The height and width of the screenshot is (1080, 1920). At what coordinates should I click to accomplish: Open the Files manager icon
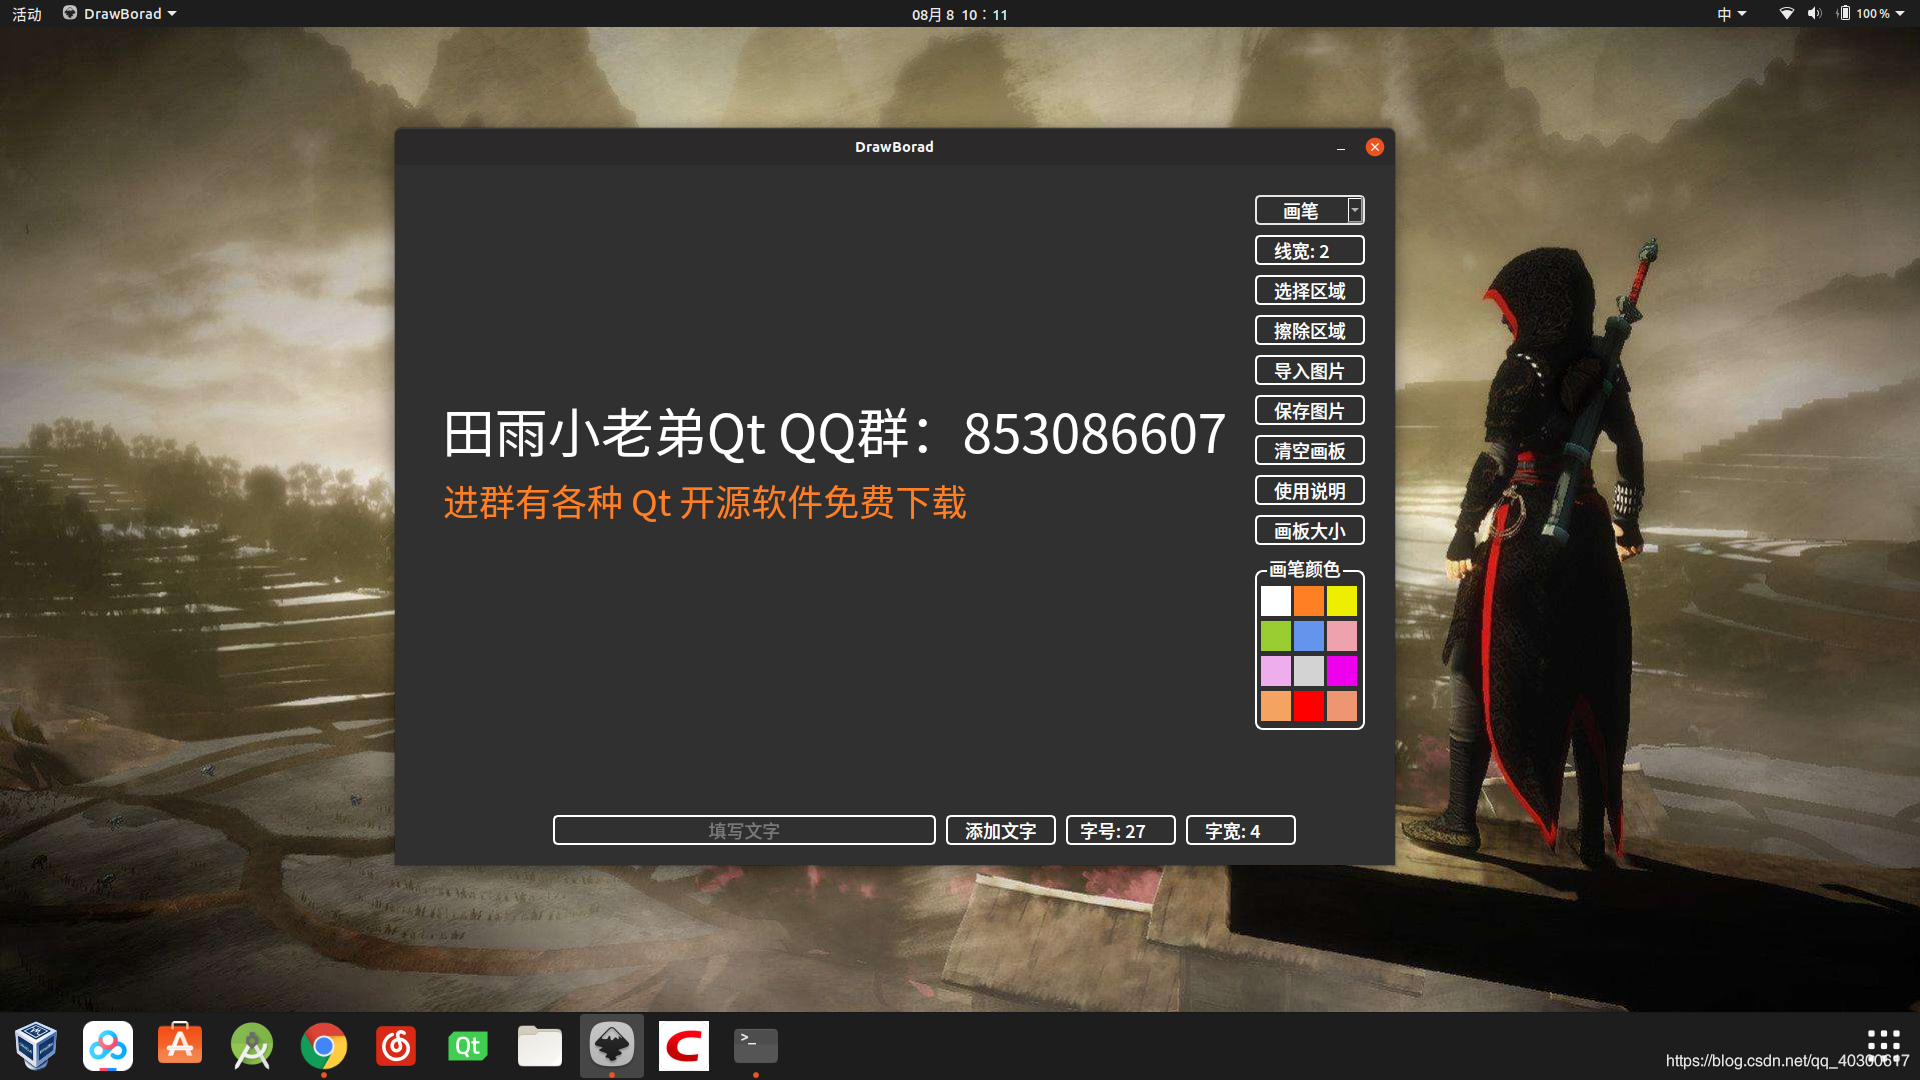coord(540,1046)
